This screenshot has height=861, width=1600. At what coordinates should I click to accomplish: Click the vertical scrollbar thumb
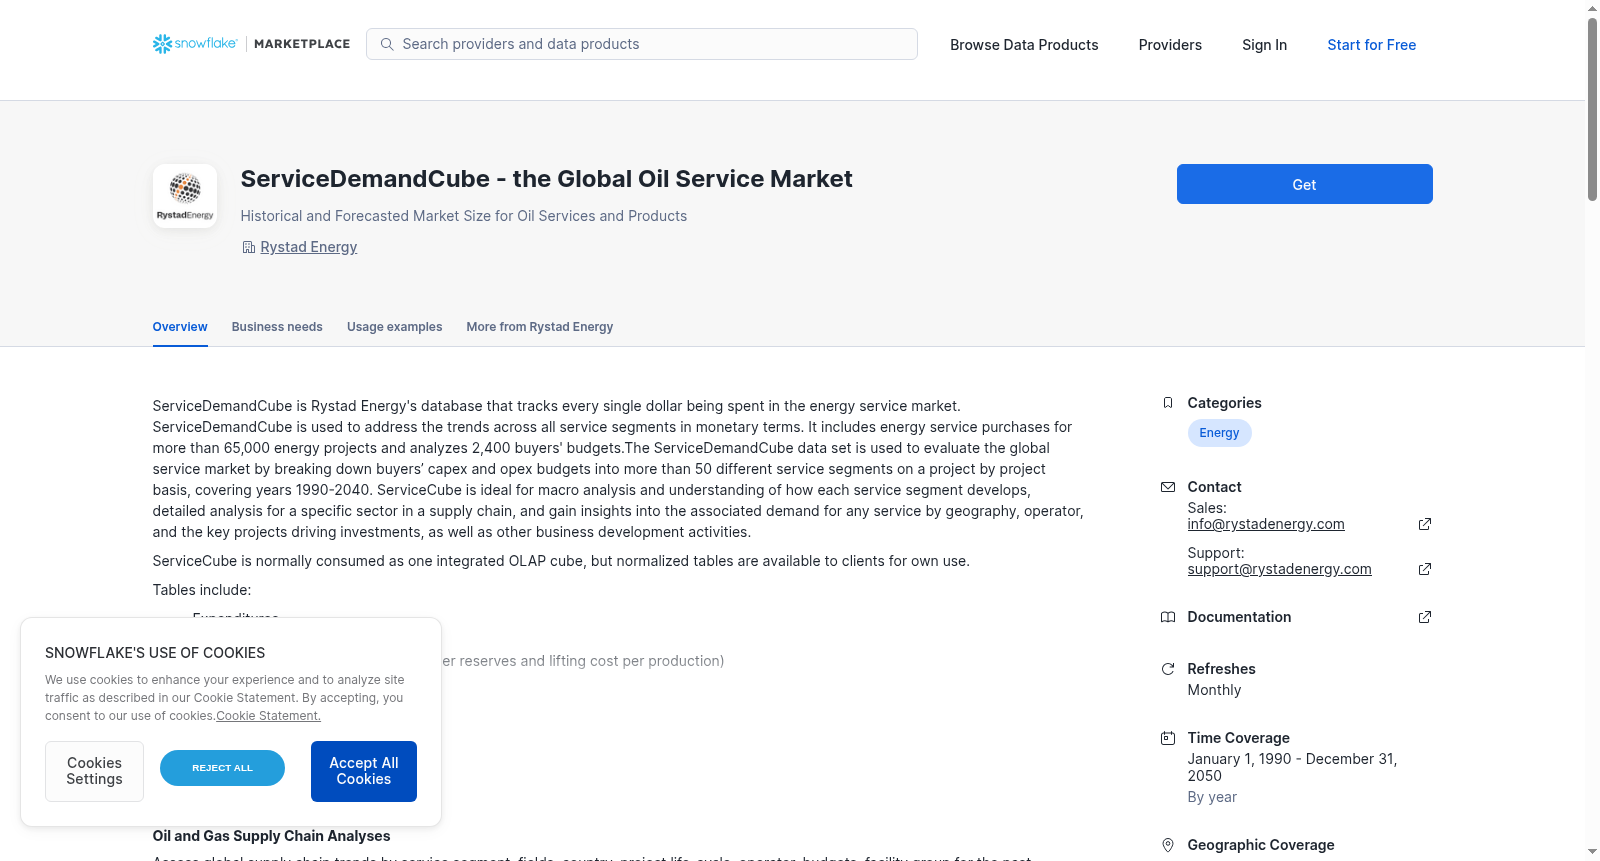[x=1592, y=110]
